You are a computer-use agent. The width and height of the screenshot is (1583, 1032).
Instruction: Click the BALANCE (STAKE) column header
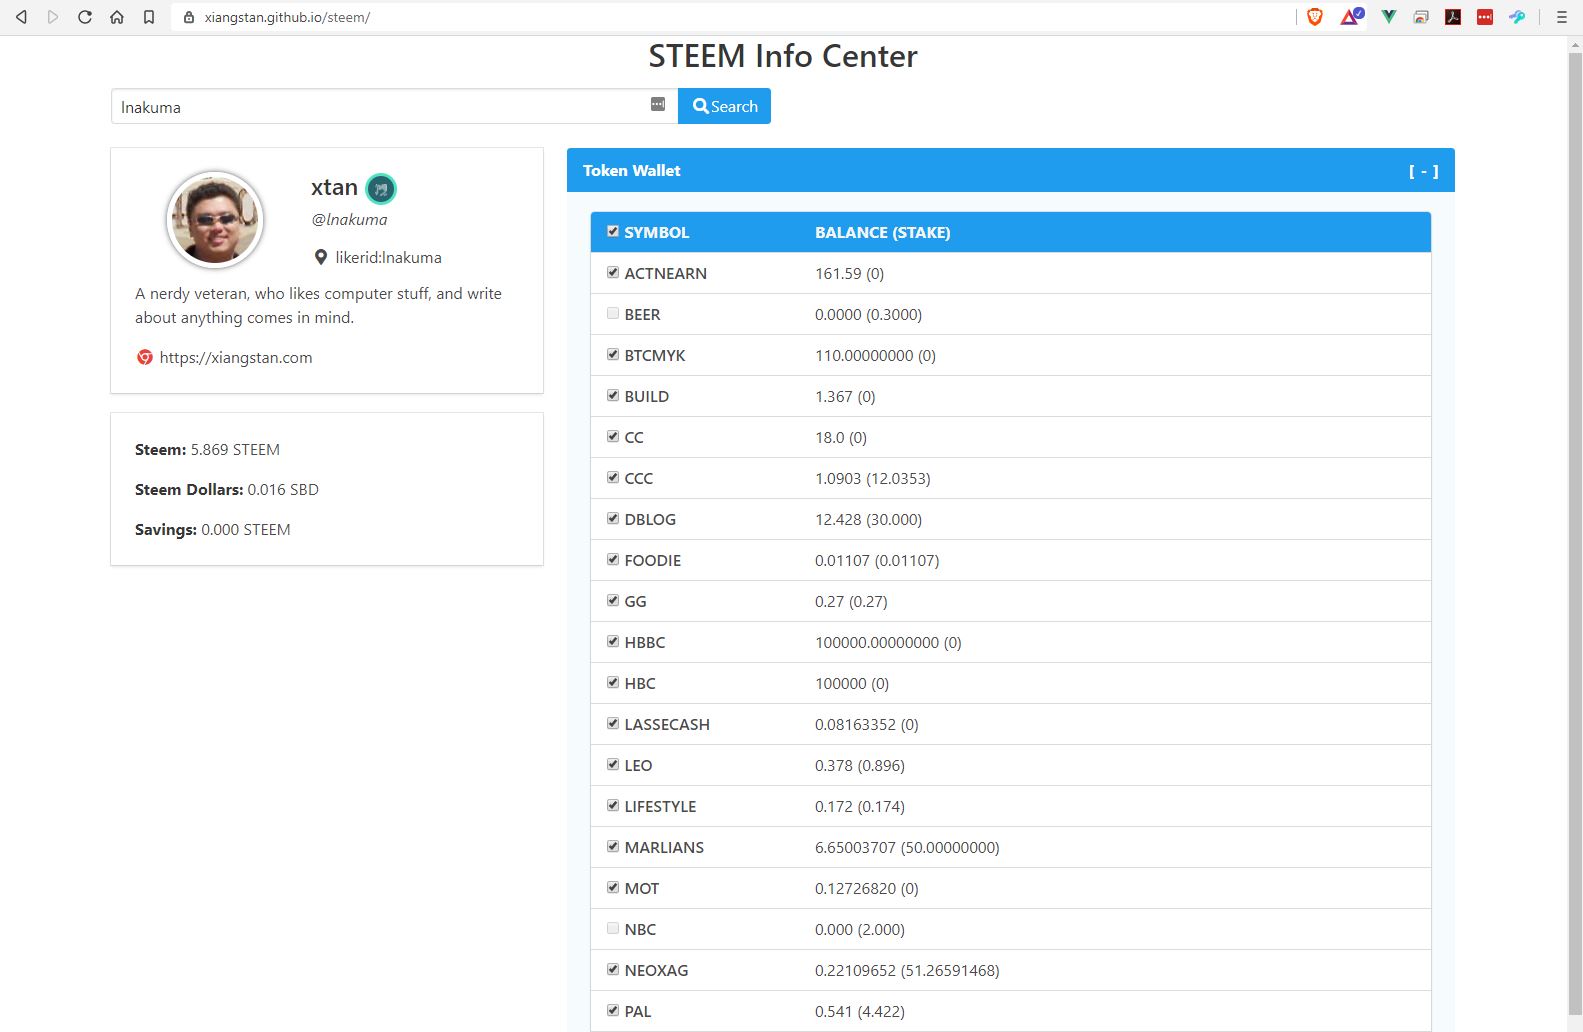882,232
